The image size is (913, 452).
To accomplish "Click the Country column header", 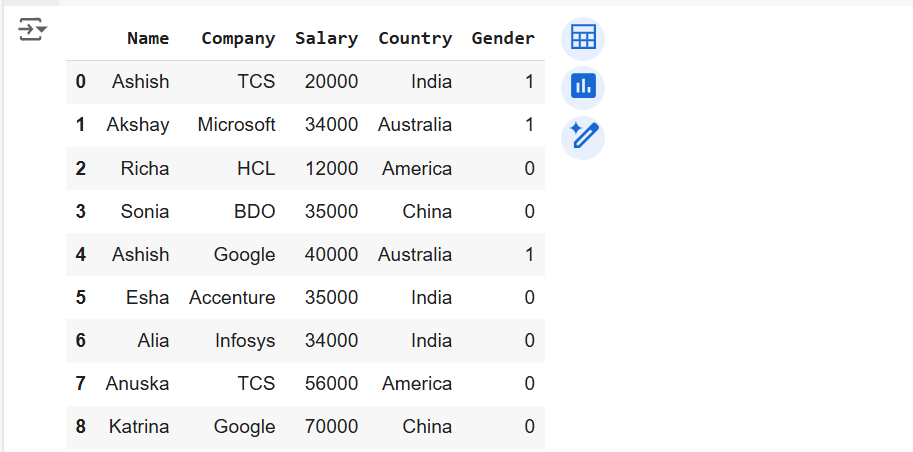I will coord(415,39).
